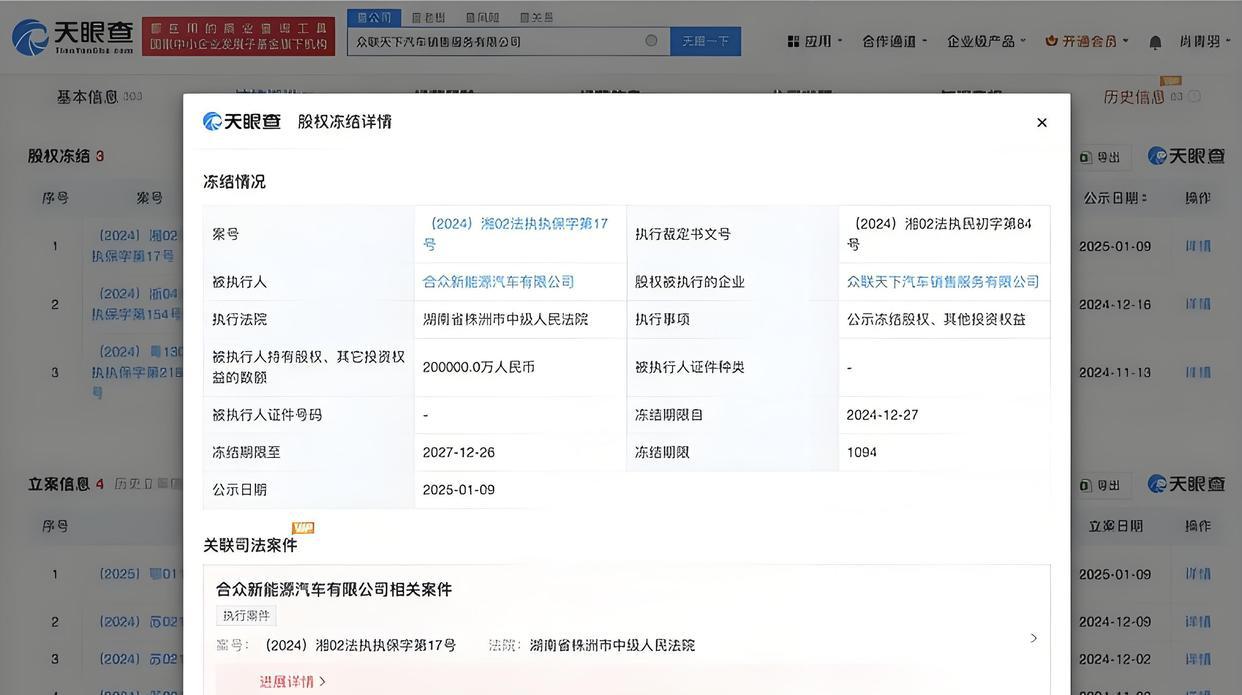The height and width of the screenshot is (695, 1242).
Task: Close the 股权冻结详情 dialog with X
Action: (x=1041, y=122)
